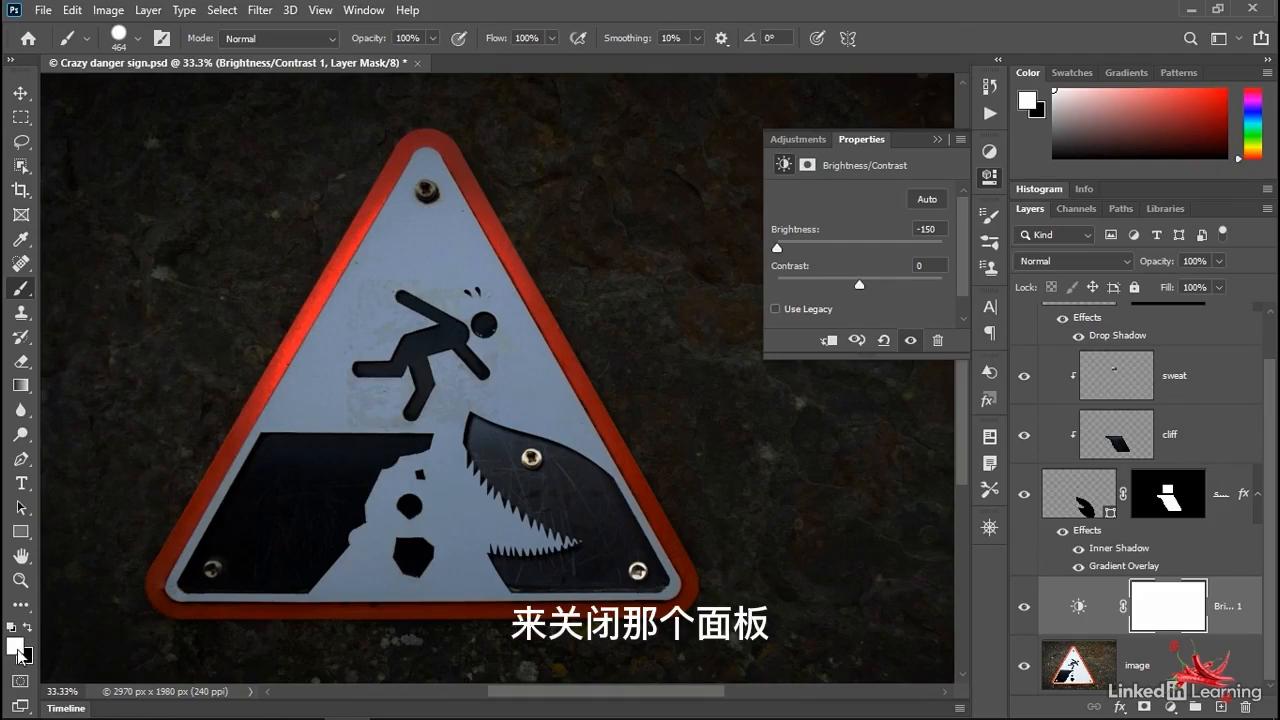Click the Bri... 1 layer mask thumbnail
1280x720 pixels.
coord(1168,606)
